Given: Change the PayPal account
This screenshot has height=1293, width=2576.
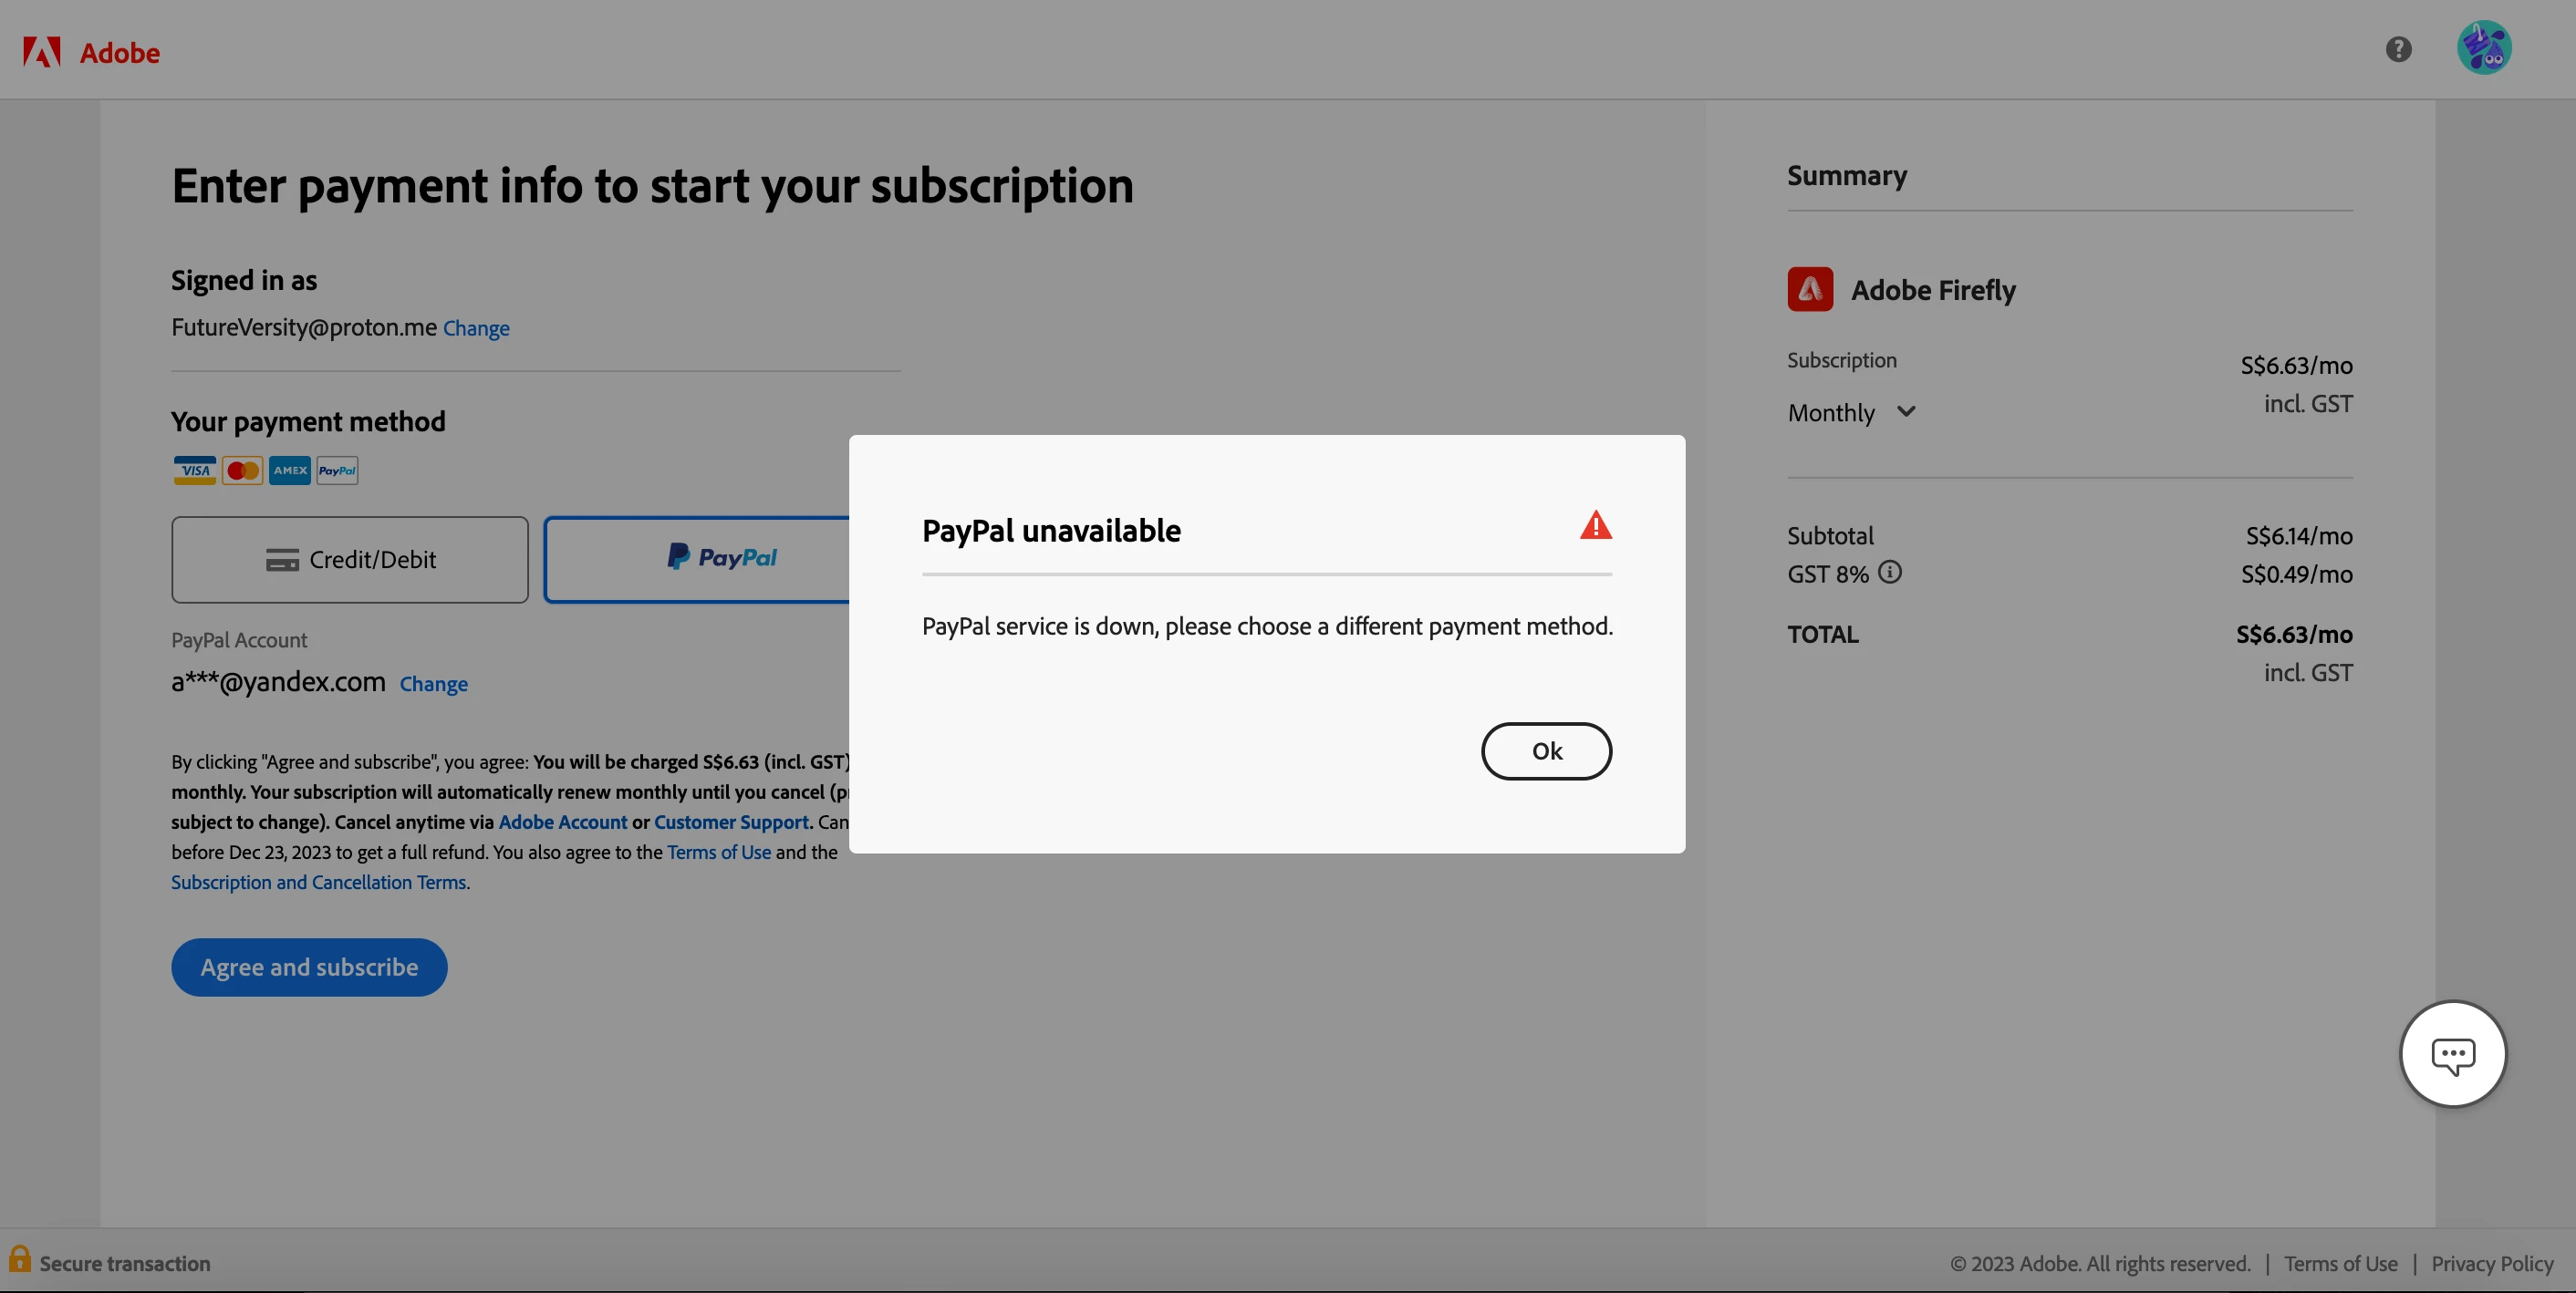Looking at the screenshot, I should click(433, 684).
